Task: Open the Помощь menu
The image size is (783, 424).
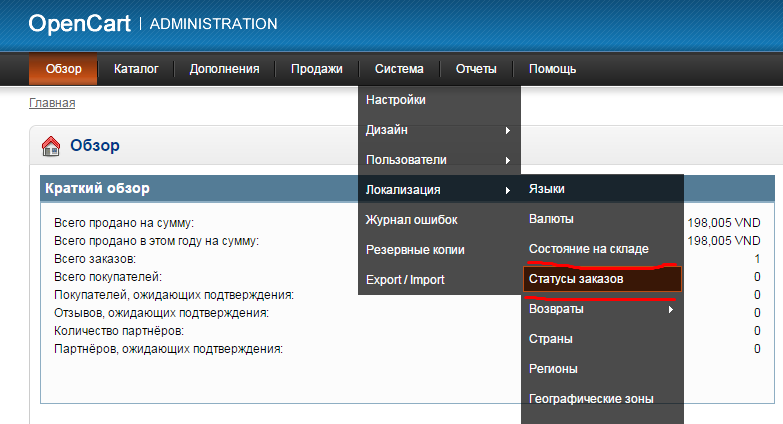Action: point(552,69)
